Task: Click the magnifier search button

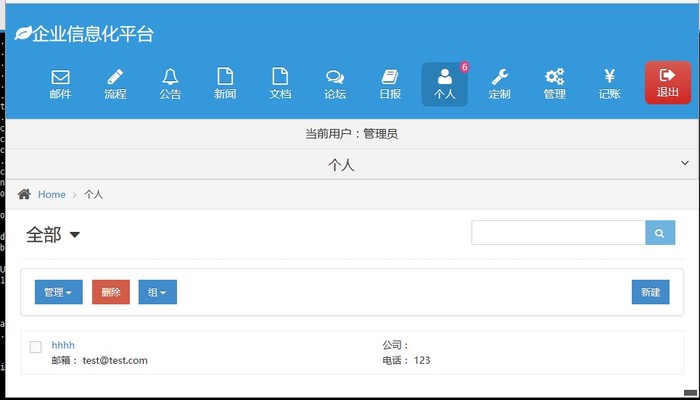Action: click(660, 233)
